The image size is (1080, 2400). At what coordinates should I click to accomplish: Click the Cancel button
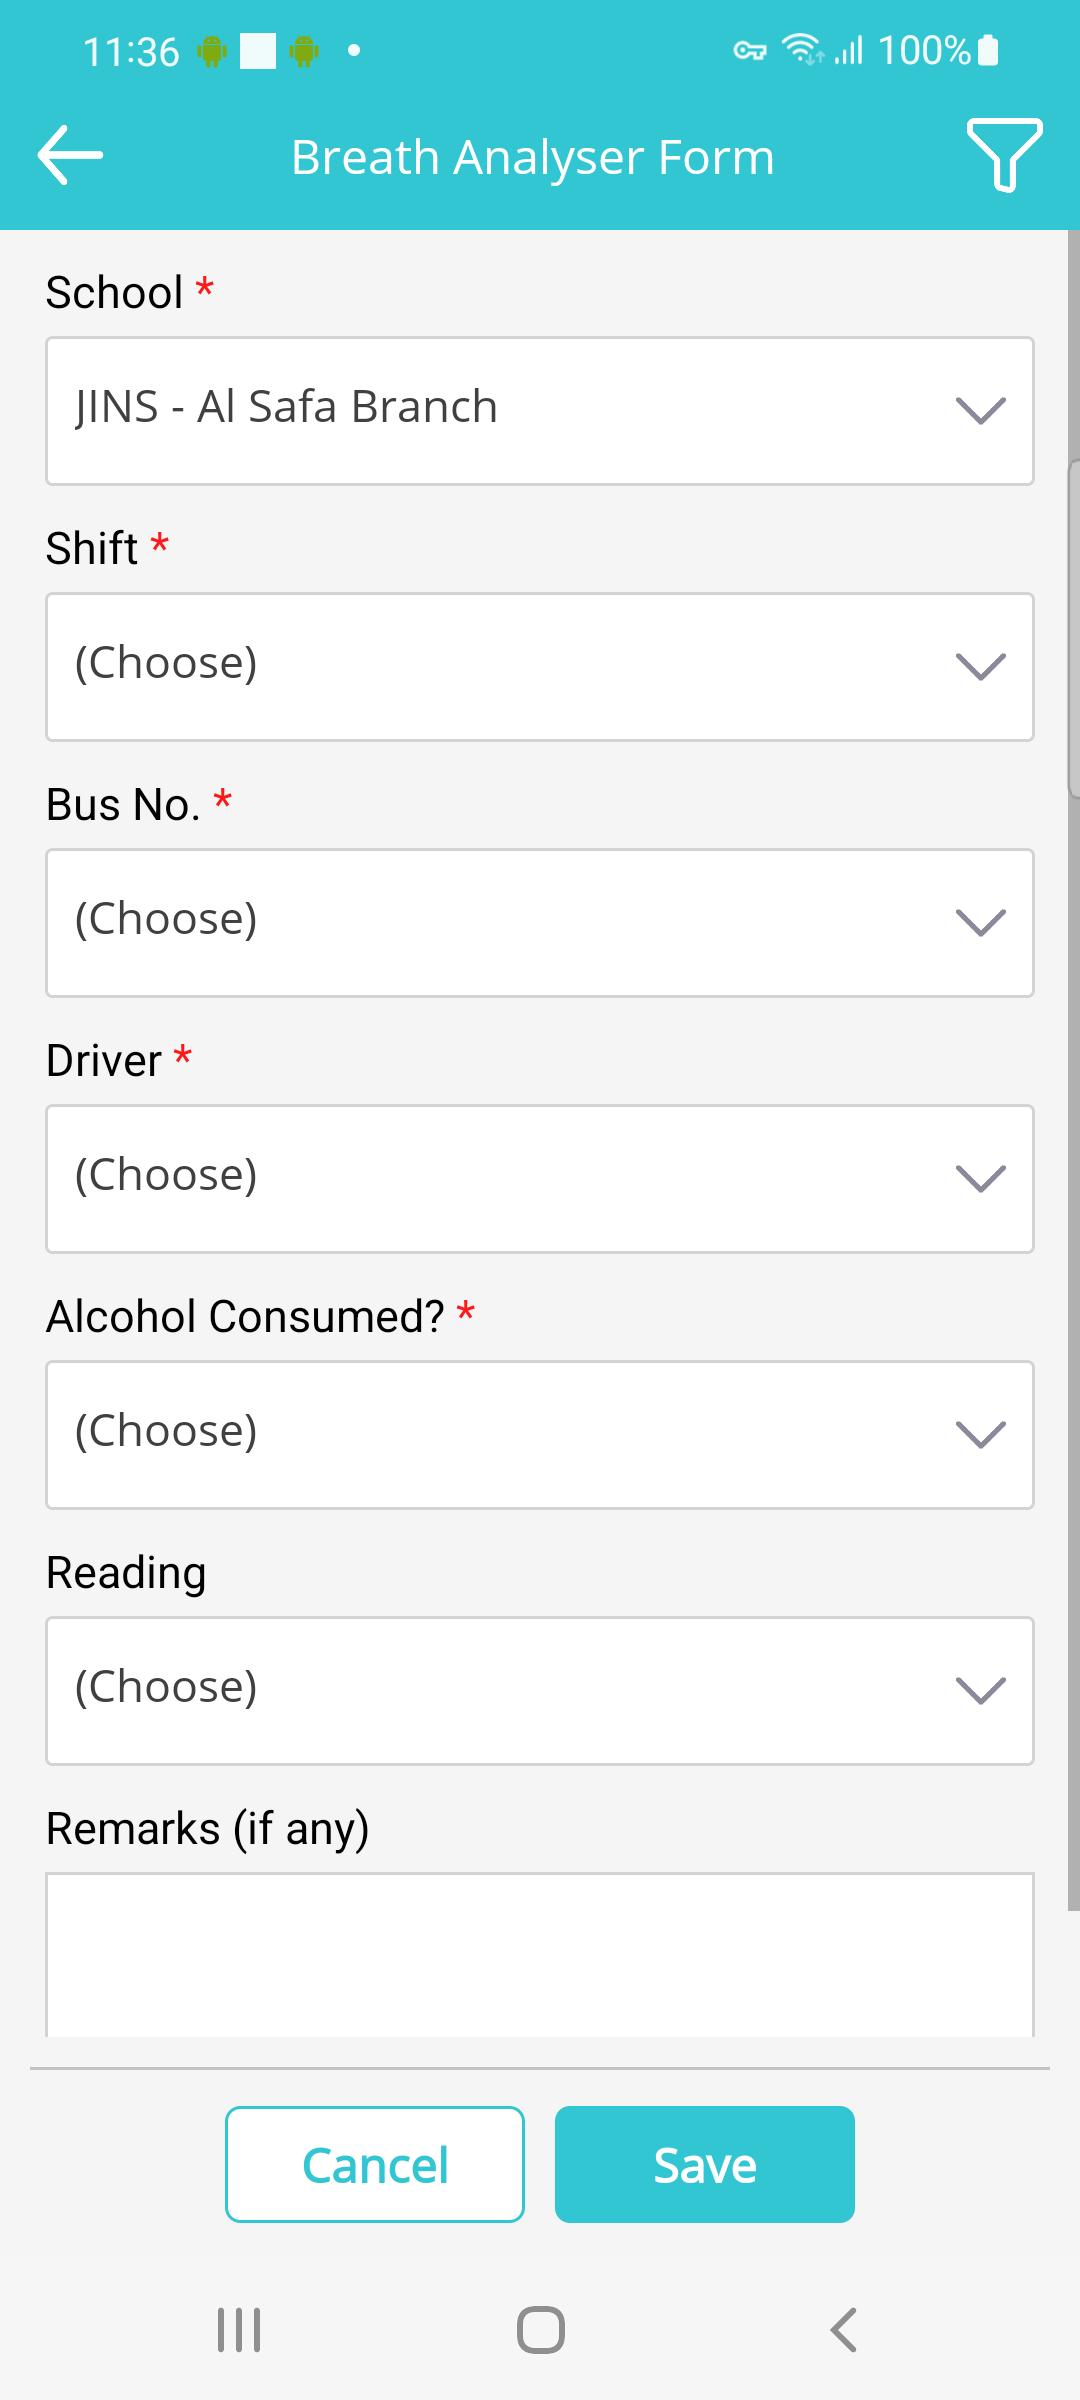[375, 2164]
